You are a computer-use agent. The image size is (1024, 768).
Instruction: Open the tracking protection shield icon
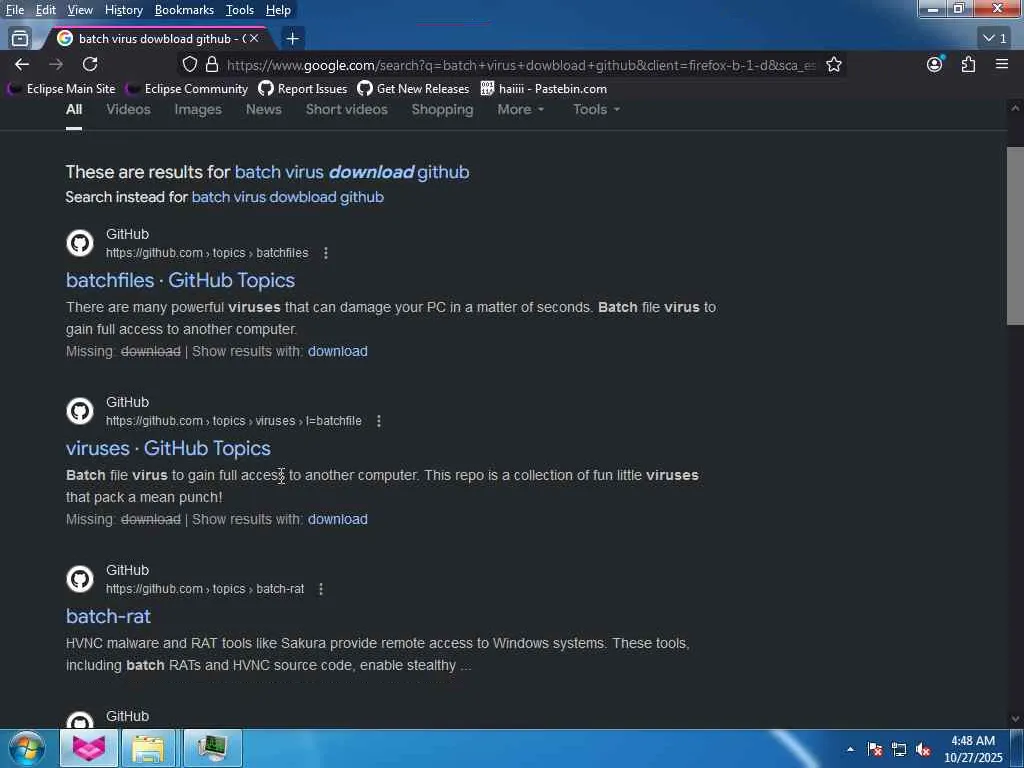(189, 64)
